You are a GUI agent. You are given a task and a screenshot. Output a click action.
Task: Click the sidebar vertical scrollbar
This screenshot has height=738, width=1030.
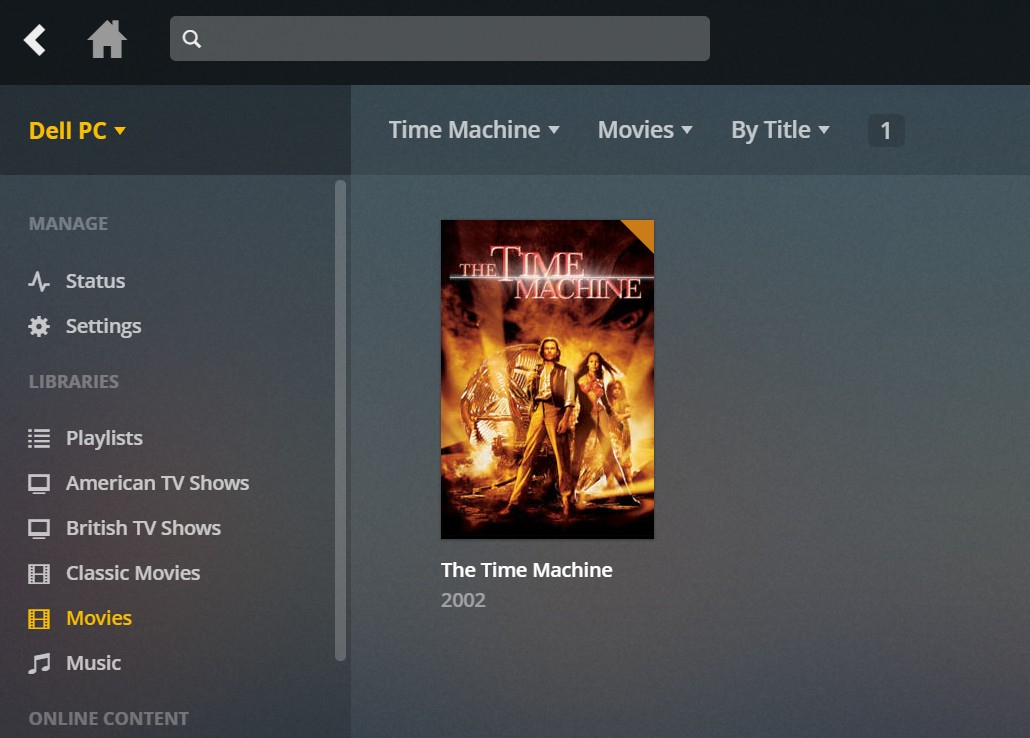pyautogui.click(x=340, y=421)
